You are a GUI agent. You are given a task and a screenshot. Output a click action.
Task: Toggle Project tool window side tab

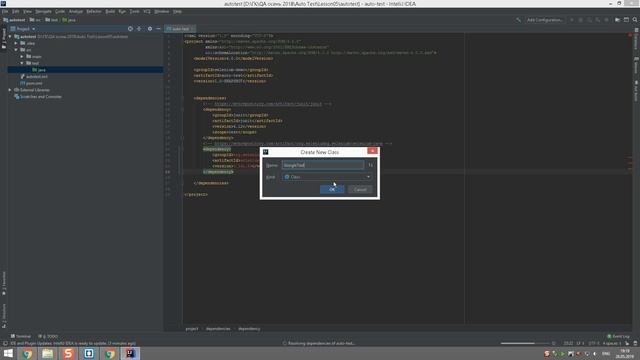tap(4, 38)
